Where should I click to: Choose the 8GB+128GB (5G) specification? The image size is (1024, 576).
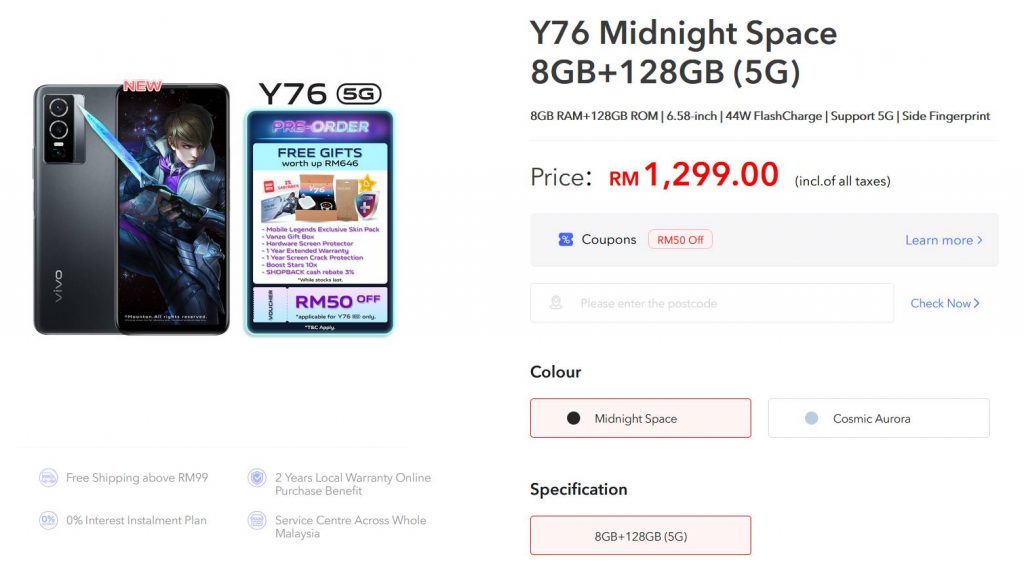pyautogui.click(x=641, y=536)
